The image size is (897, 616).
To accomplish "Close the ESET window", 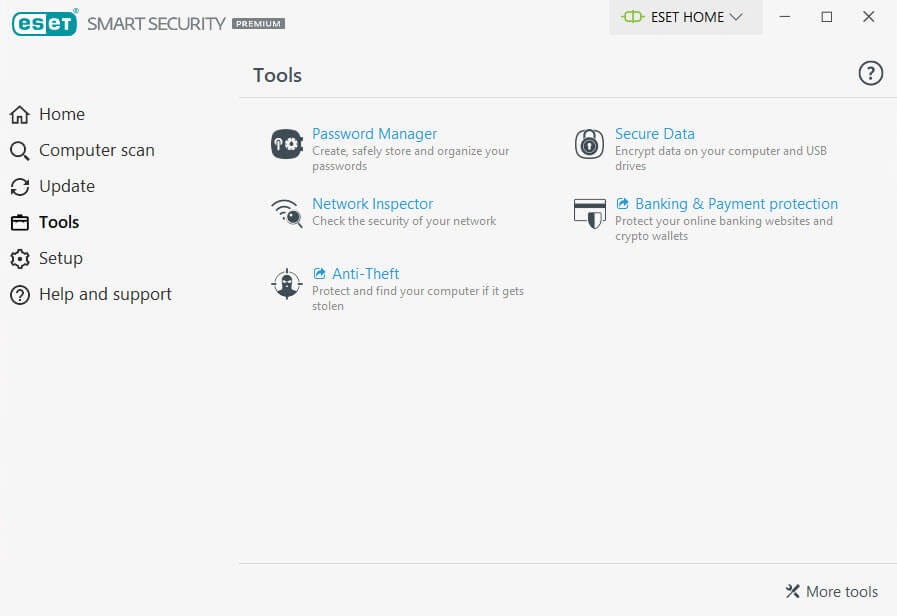I will (868, 17).
